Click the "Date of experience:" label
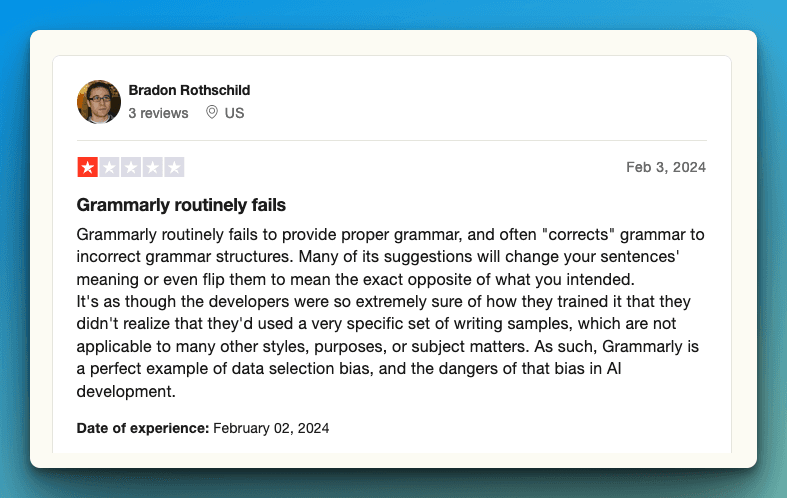 [x=143, y=428]
